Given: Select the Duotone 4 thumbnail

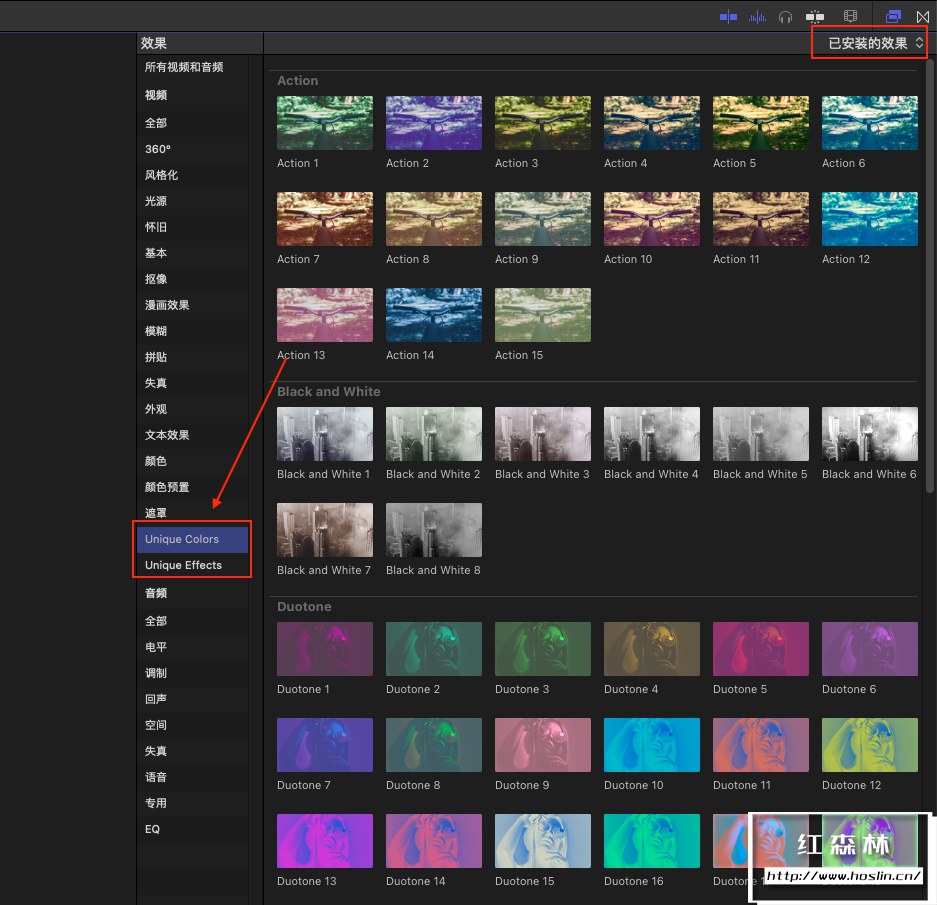Looking at the screenshot, I should (x=651, y=649).
